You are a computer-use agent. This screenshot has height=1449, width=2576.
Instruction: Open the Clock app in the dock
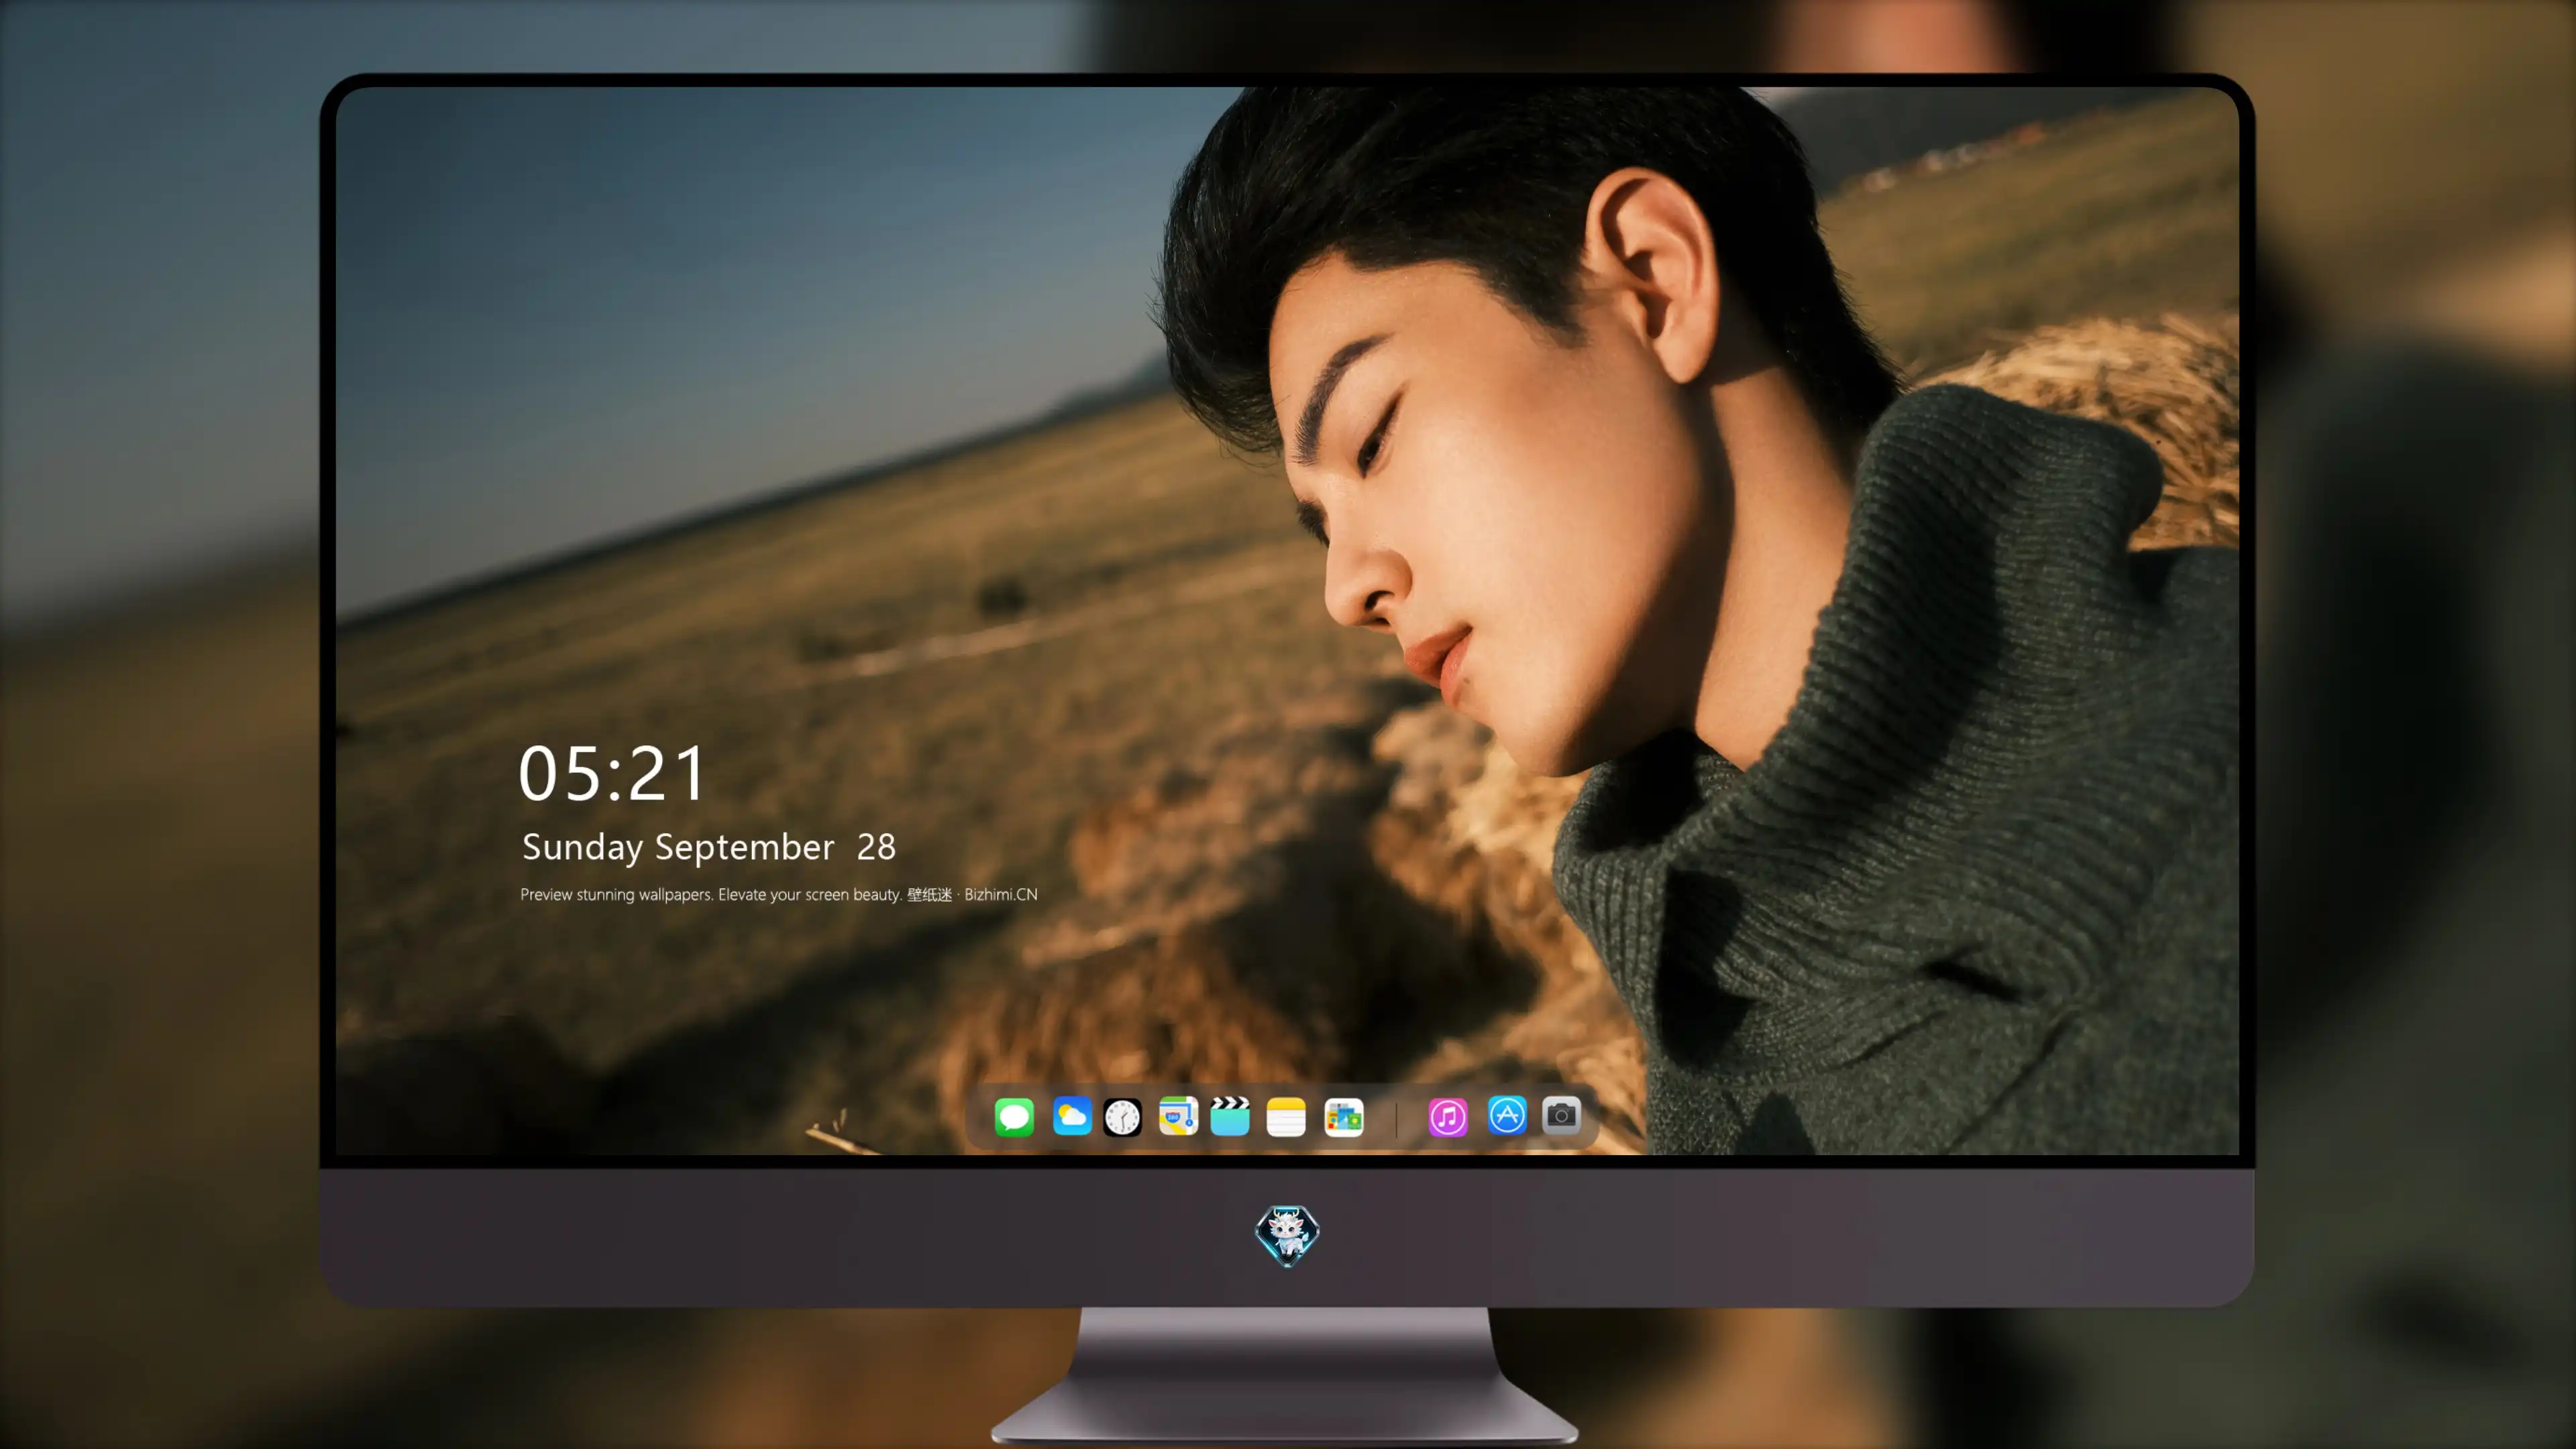point(1122,1117)
